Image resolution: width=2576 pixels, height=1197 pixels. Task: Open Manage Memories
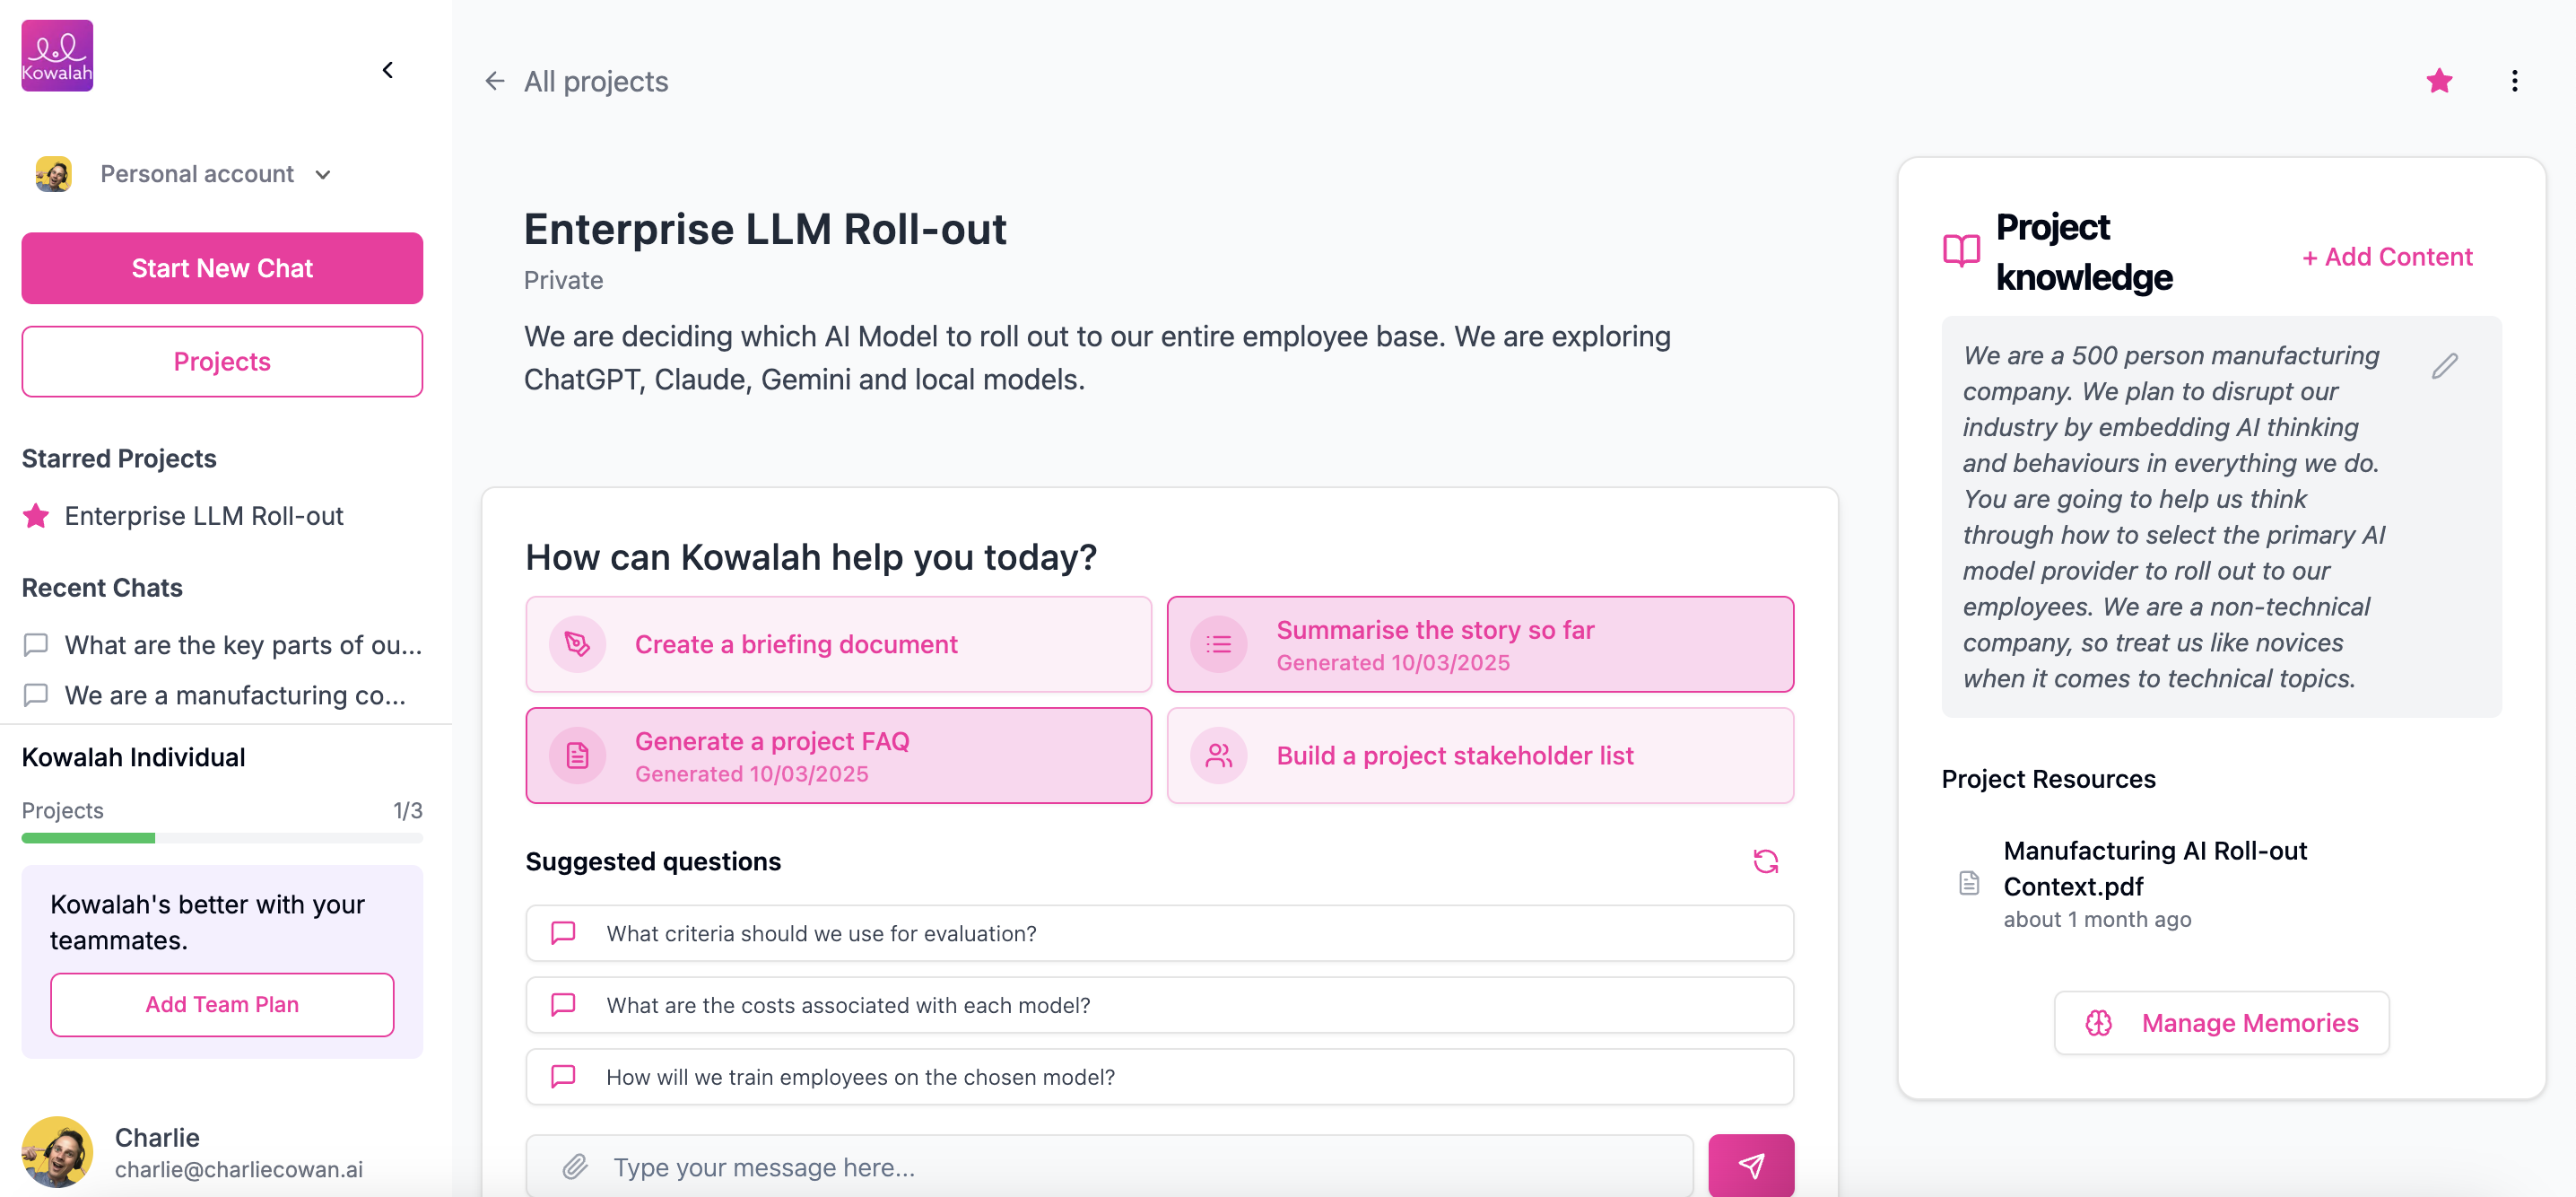point(2221,1022)
